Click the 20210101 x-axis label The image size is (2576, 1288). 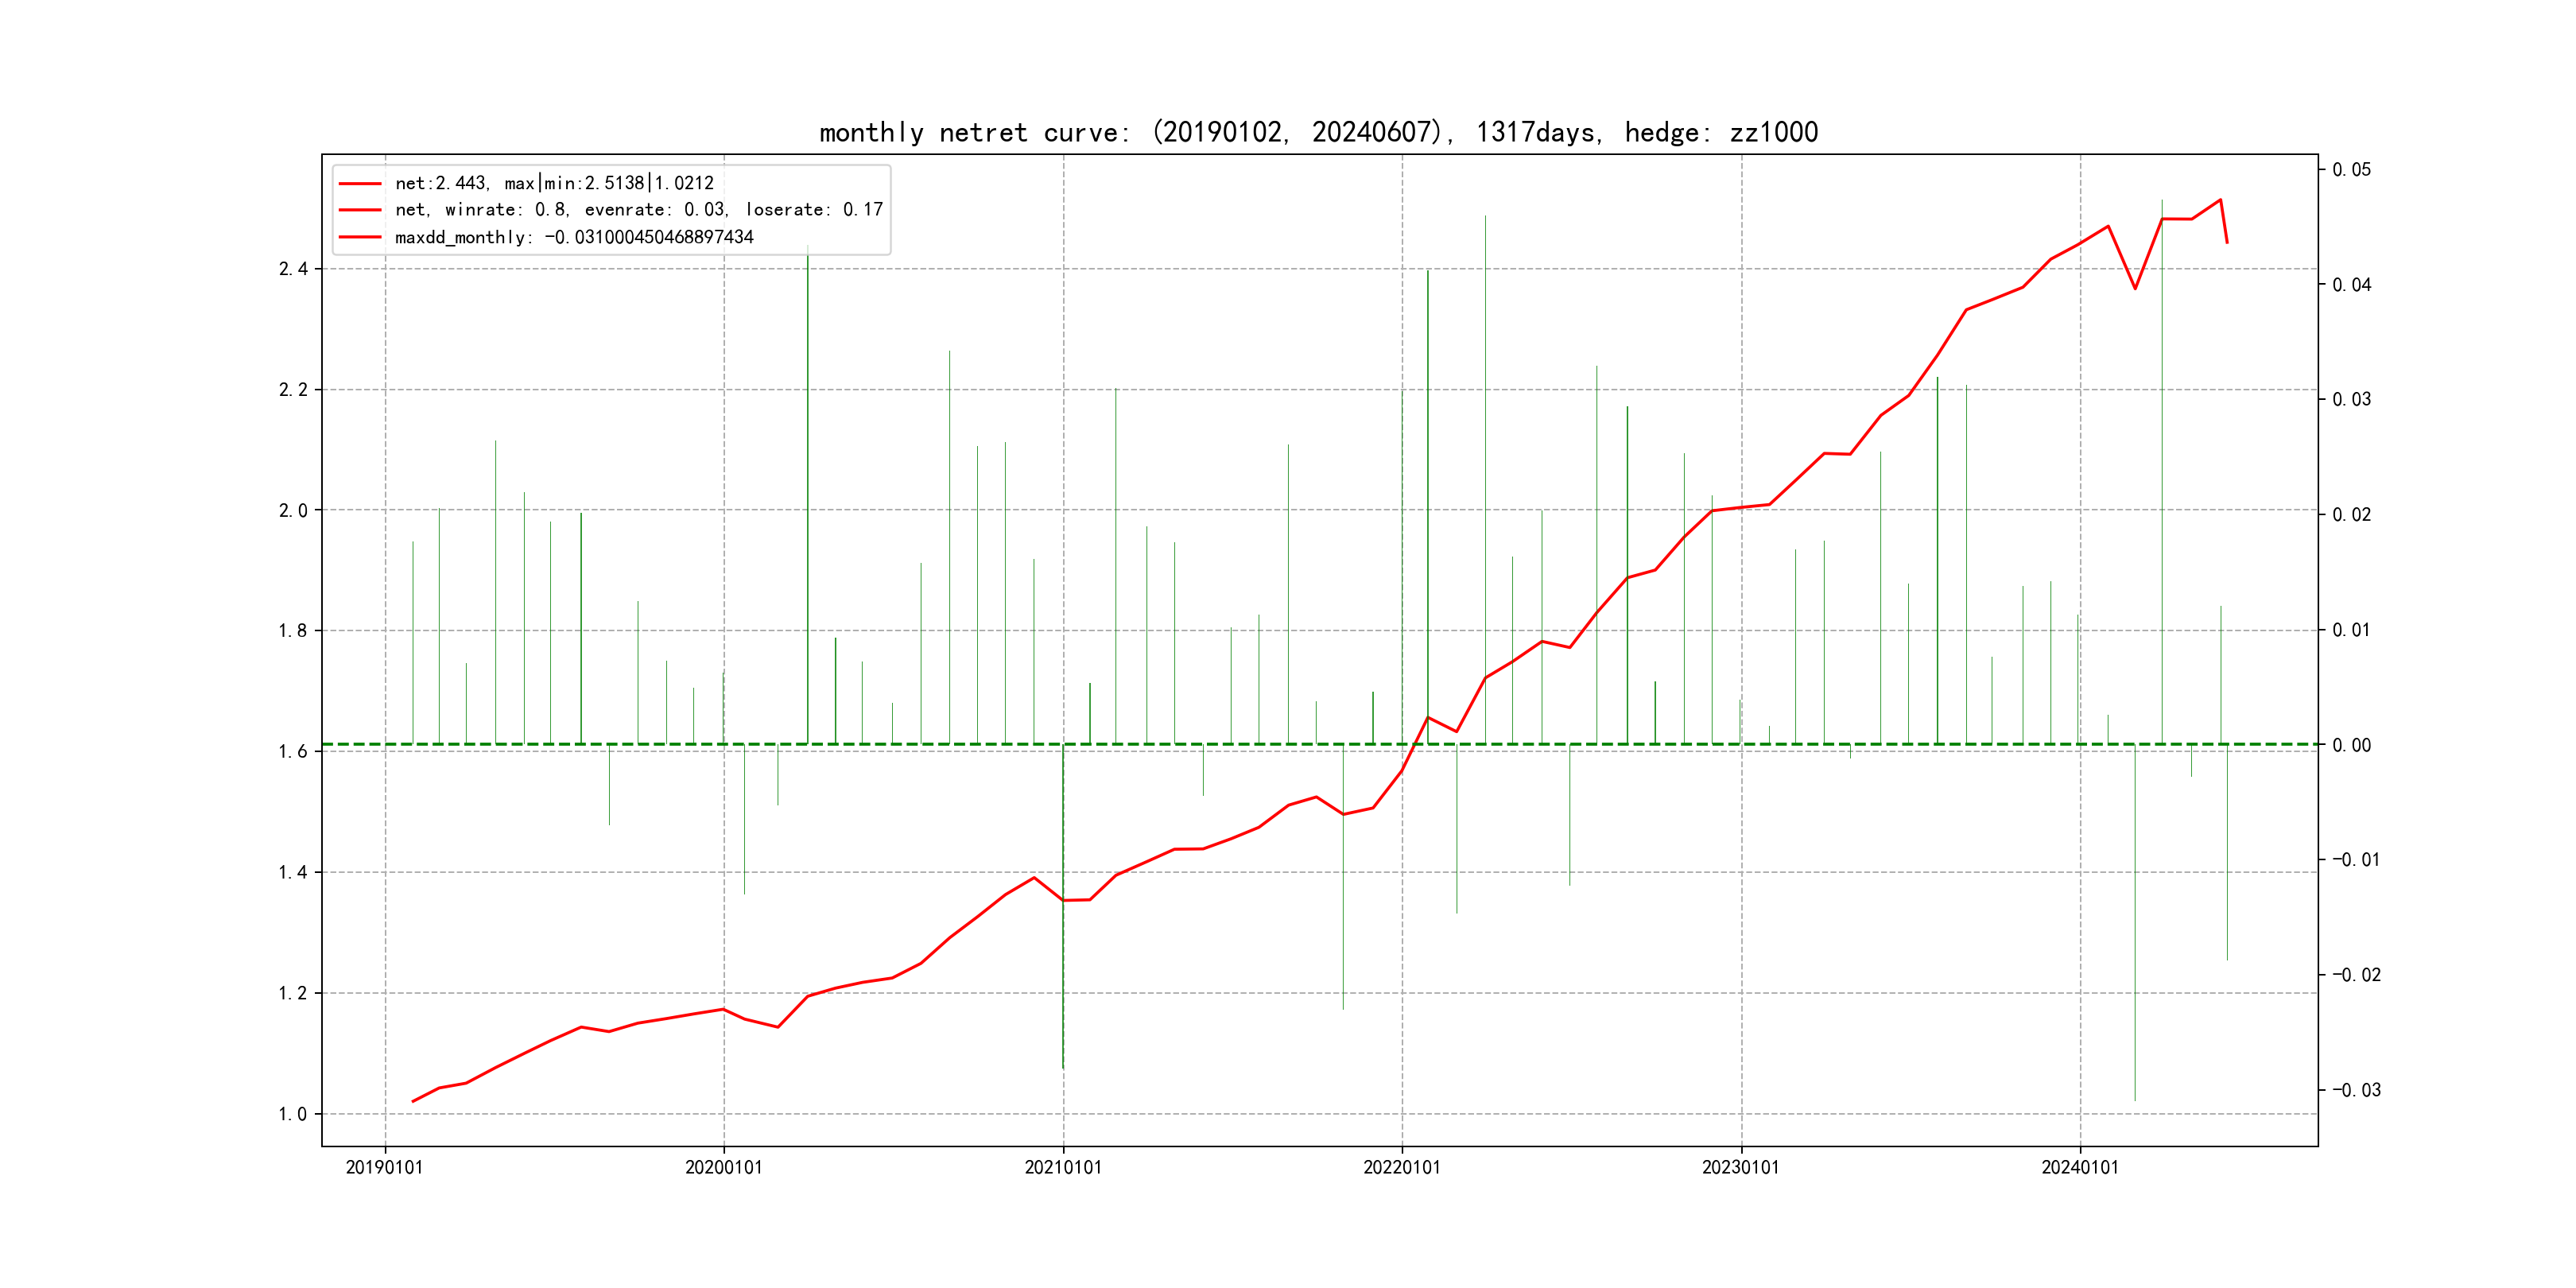click(1063, 1168)
